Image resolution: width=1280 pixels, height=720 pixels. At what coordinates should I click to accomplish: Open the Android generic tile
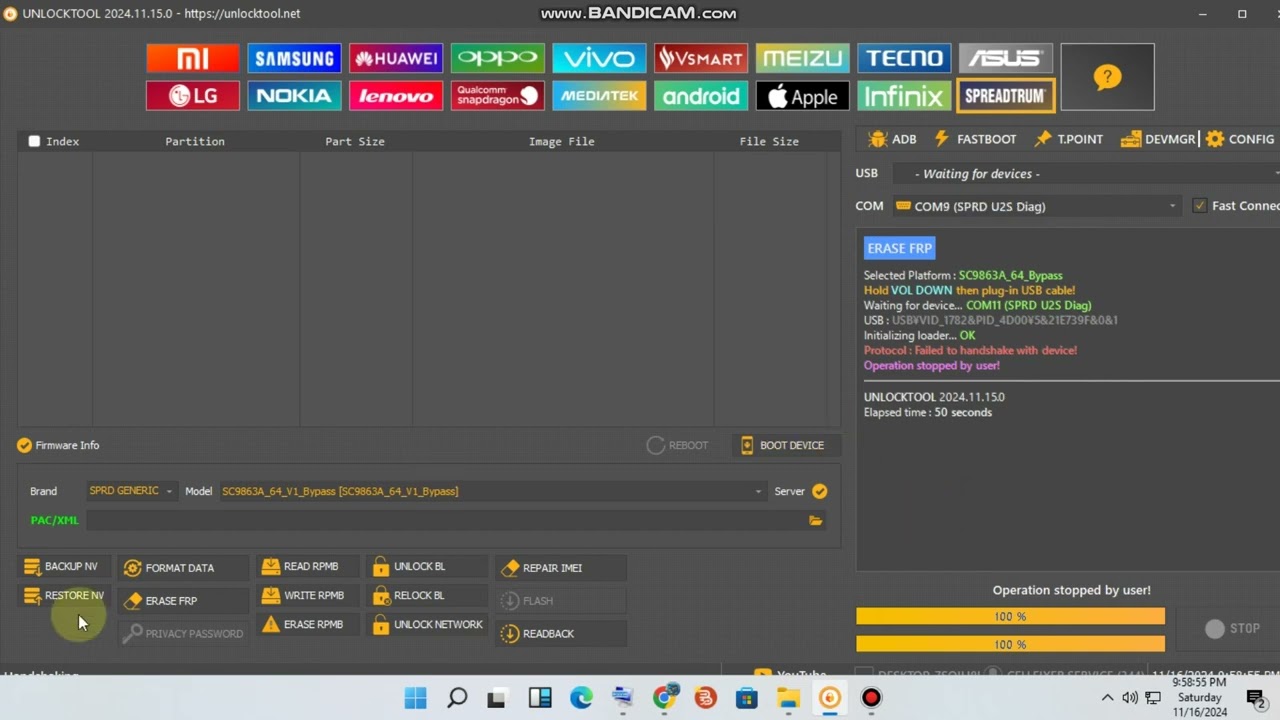701,96
